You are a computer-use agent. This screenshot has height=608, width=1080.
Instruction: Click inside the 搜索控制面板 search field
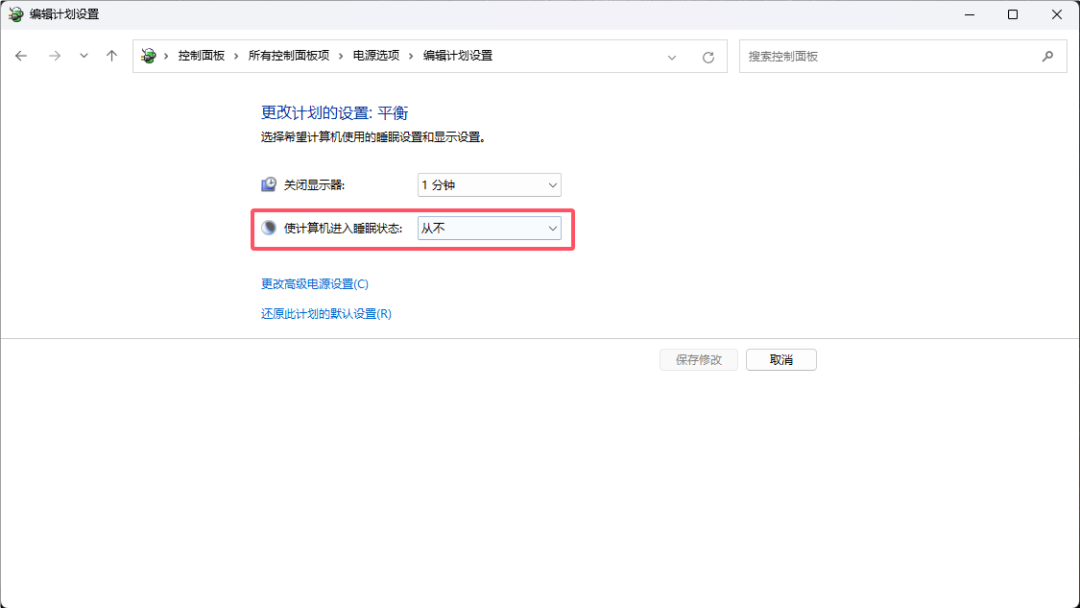(x=880, y=56)
